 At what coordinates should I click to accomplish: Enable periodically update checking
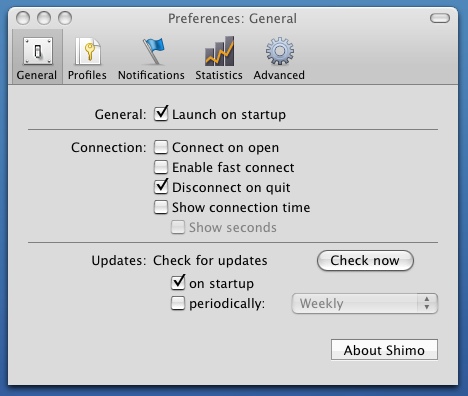coord(178,303)
